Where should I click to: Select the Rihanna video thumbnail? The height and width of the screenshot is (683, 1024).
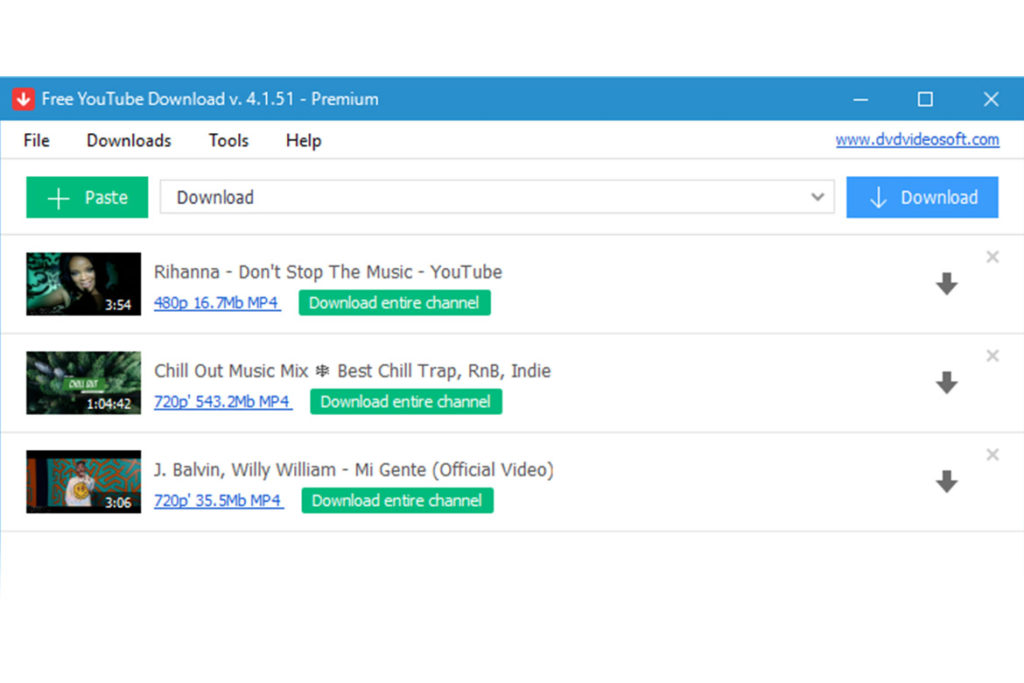point(84,284)
